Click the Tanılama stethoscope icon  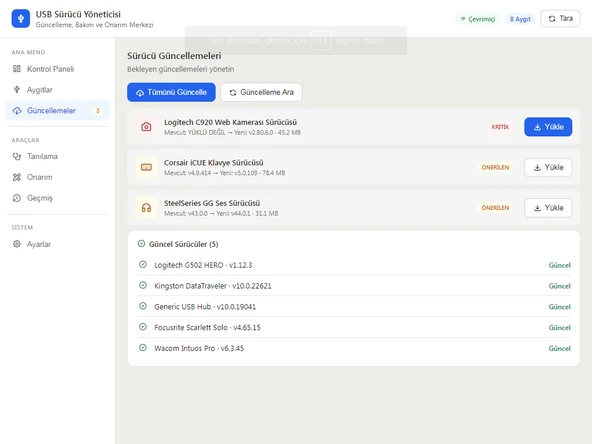pyautogui.click(x=17, y=156)
